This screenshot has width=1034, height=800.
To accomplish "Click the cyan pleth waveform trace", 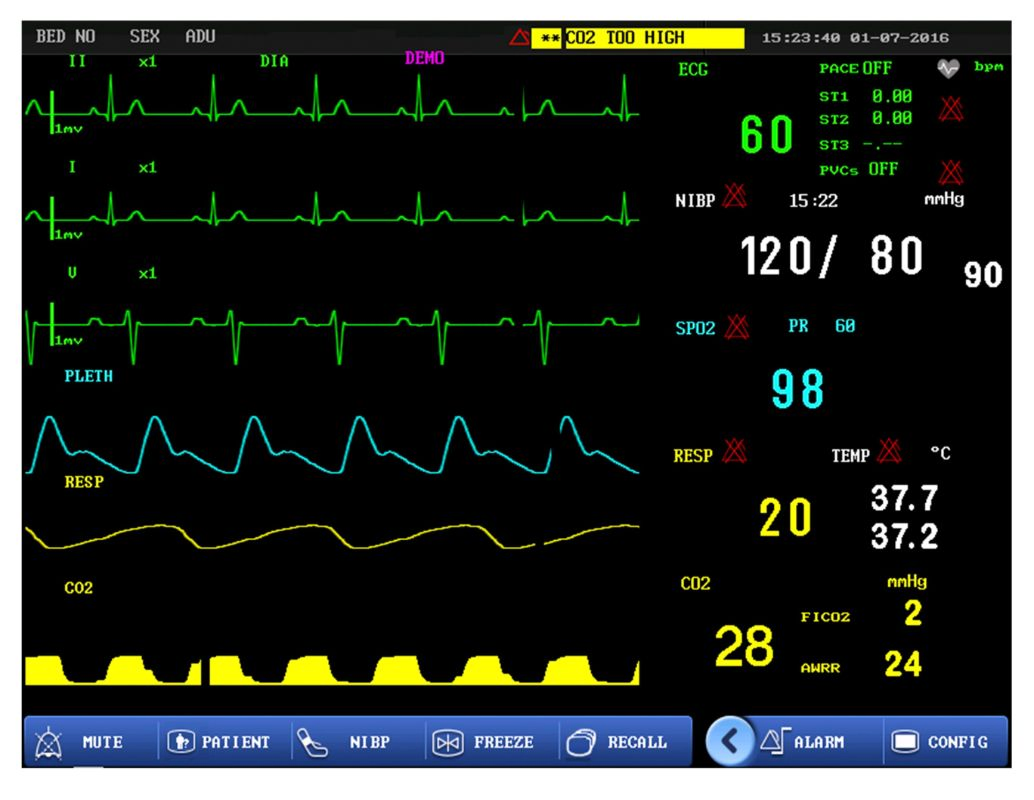I will pos(332,445).
